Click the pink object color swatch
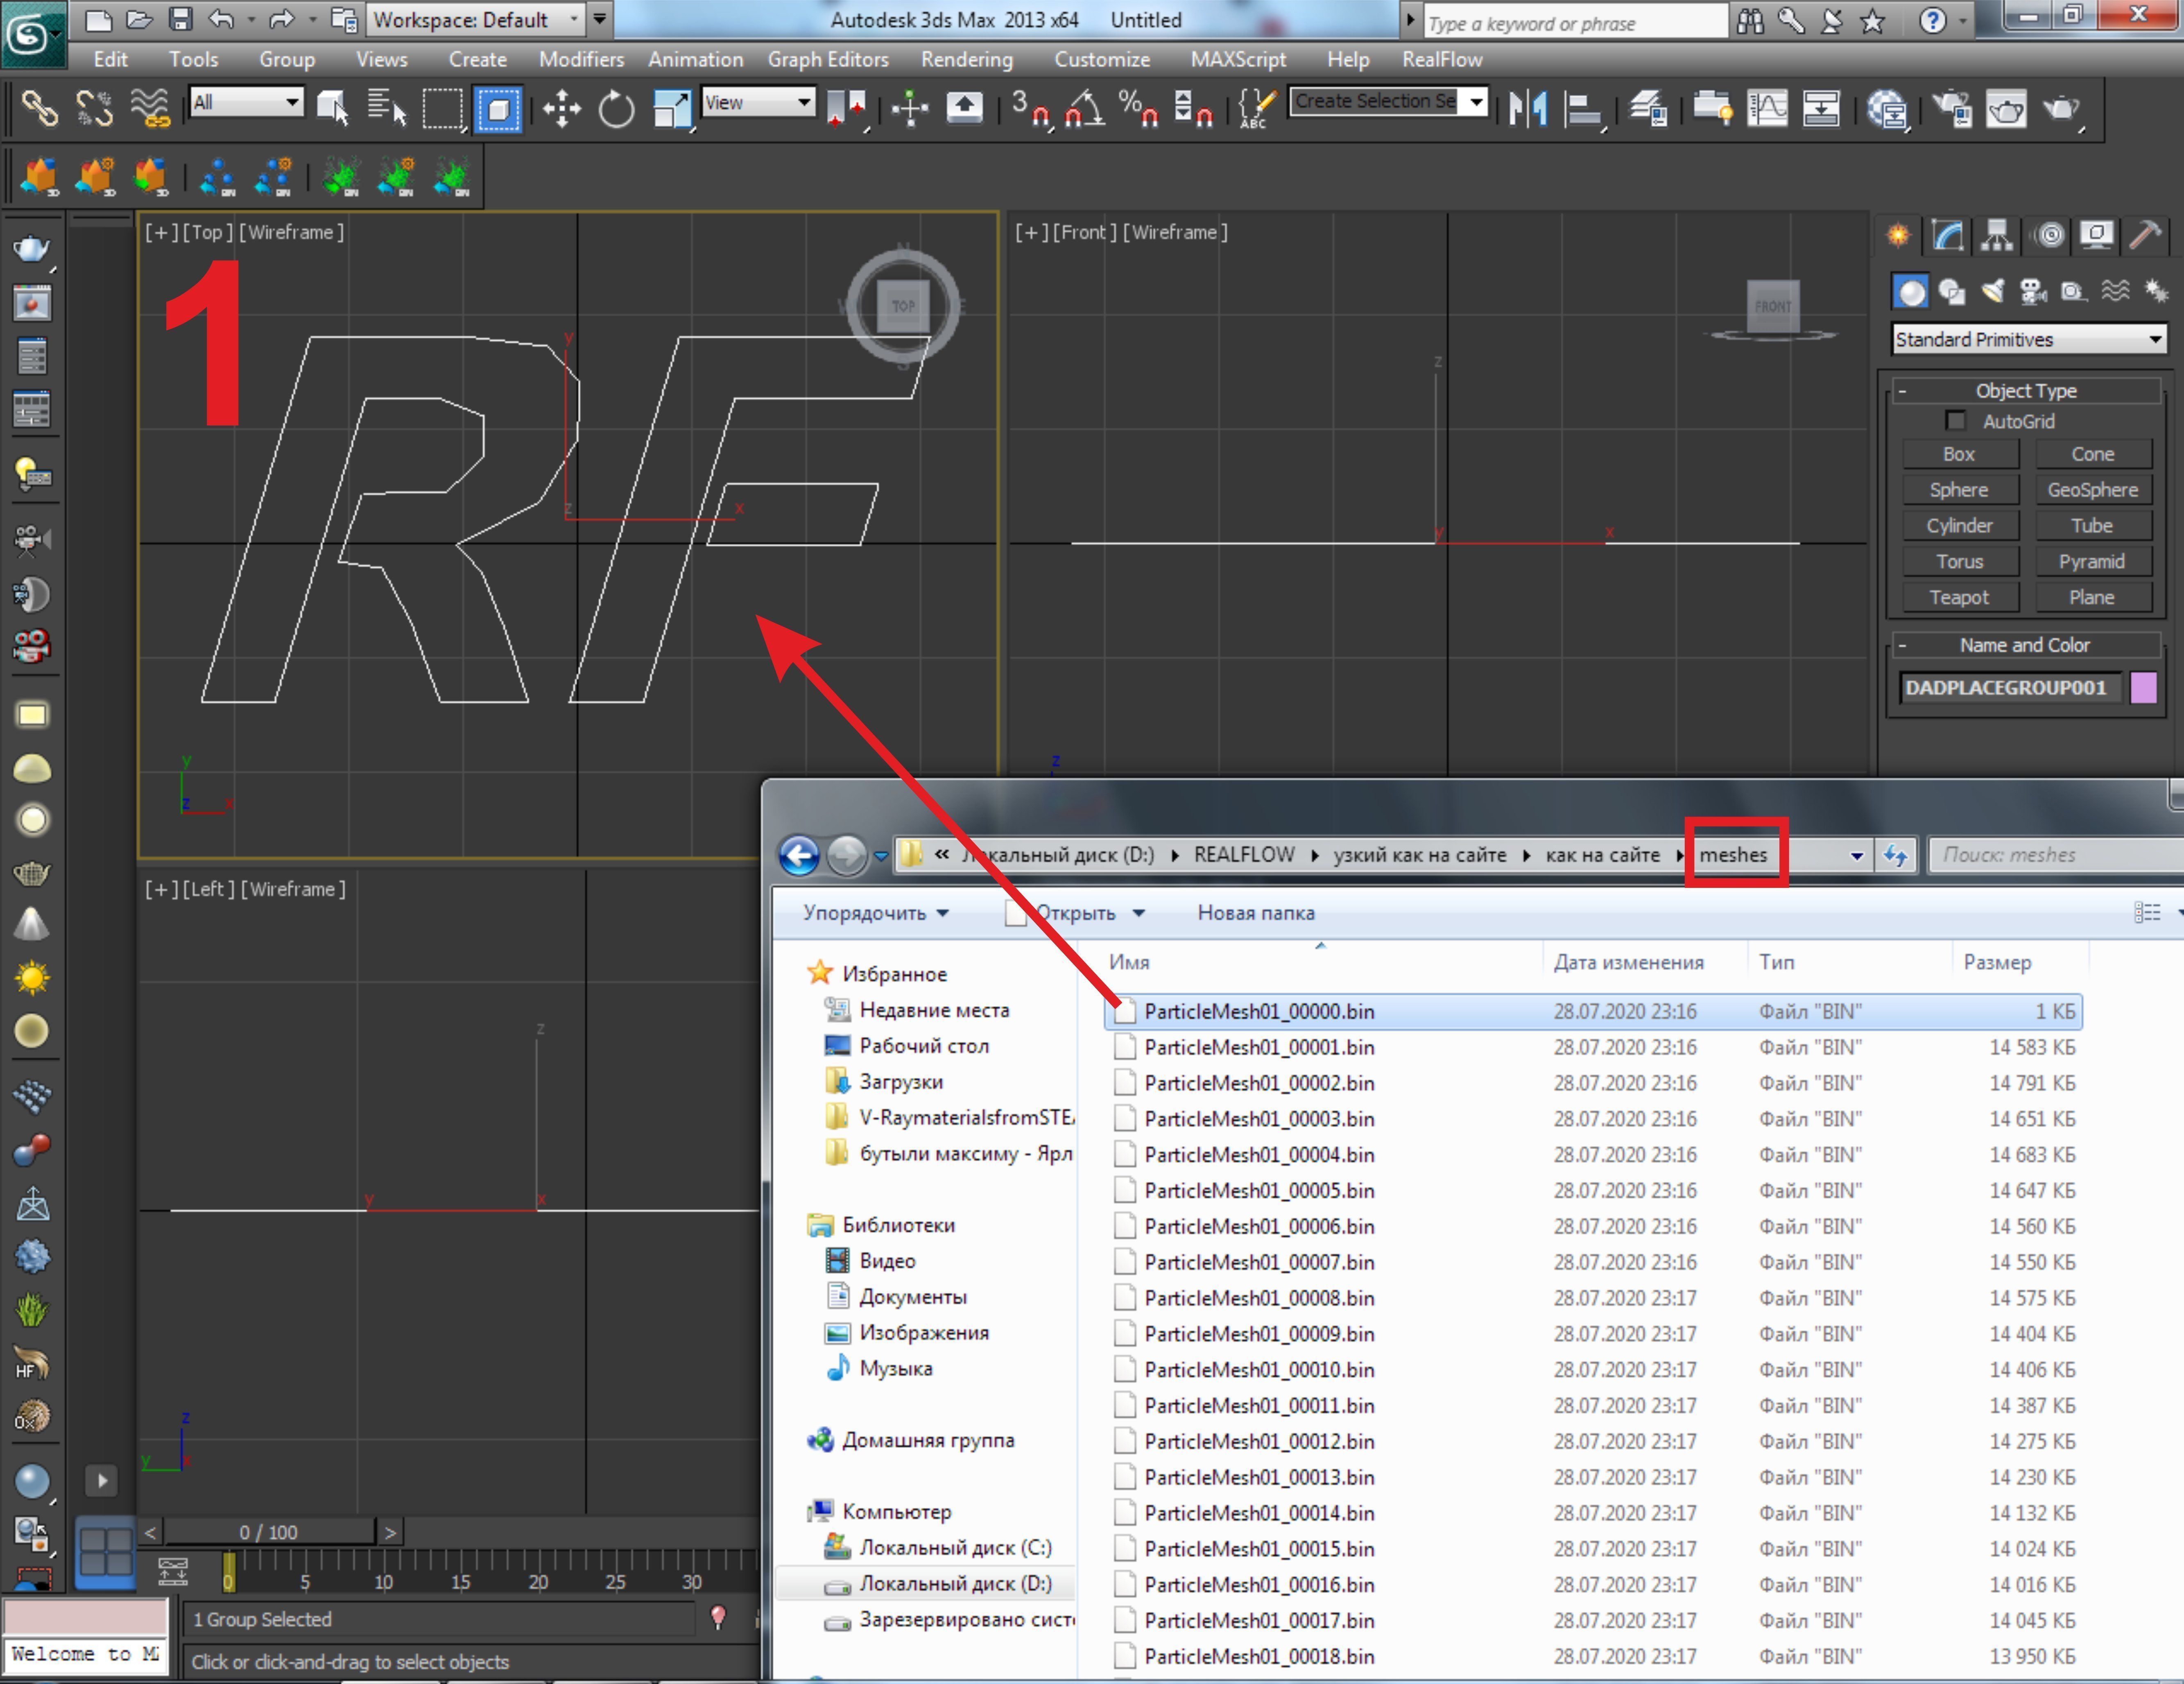The width and height of the screenshot is (2184, 1684). tap(2143, 688)
